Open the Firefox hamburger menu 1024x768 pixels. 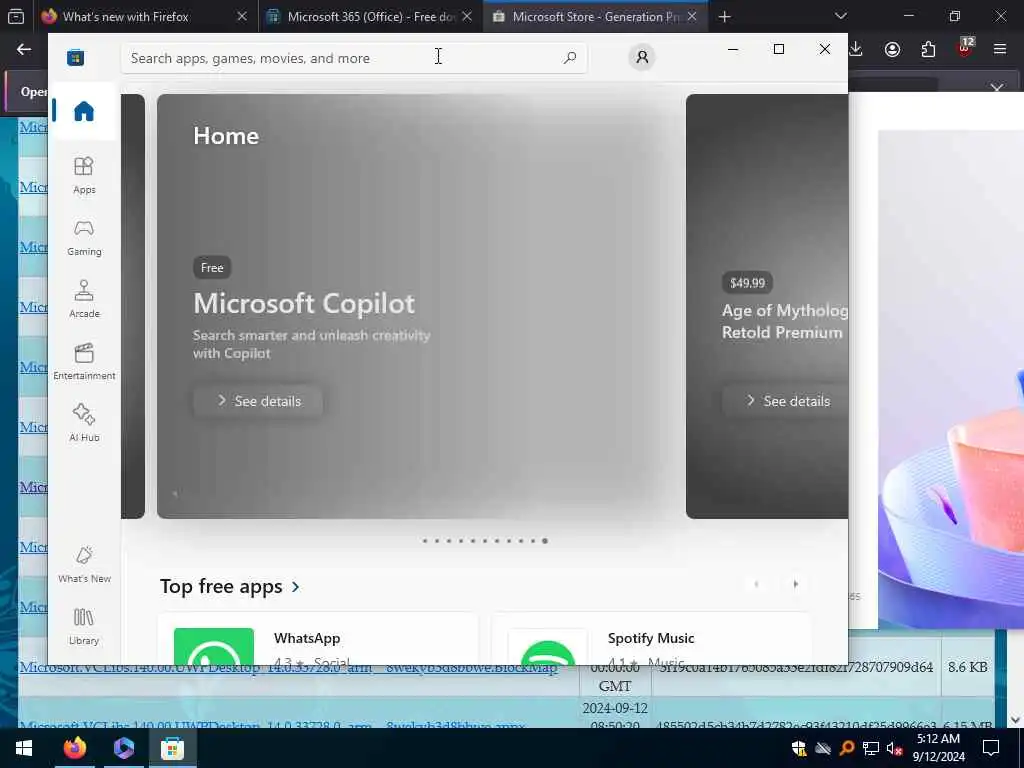pyautogui.click(x=1000, y=49)
